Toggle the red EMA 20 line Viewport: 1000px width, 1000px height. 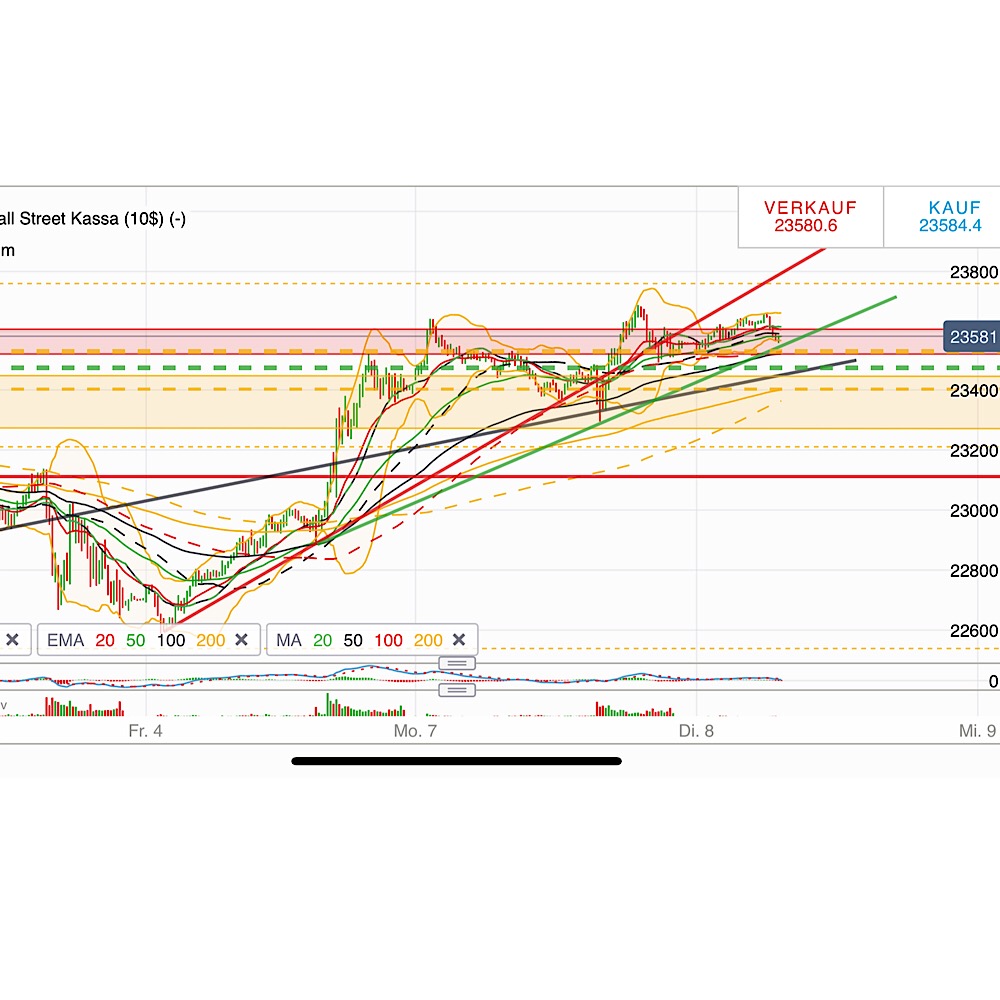(x=104, y=640)
